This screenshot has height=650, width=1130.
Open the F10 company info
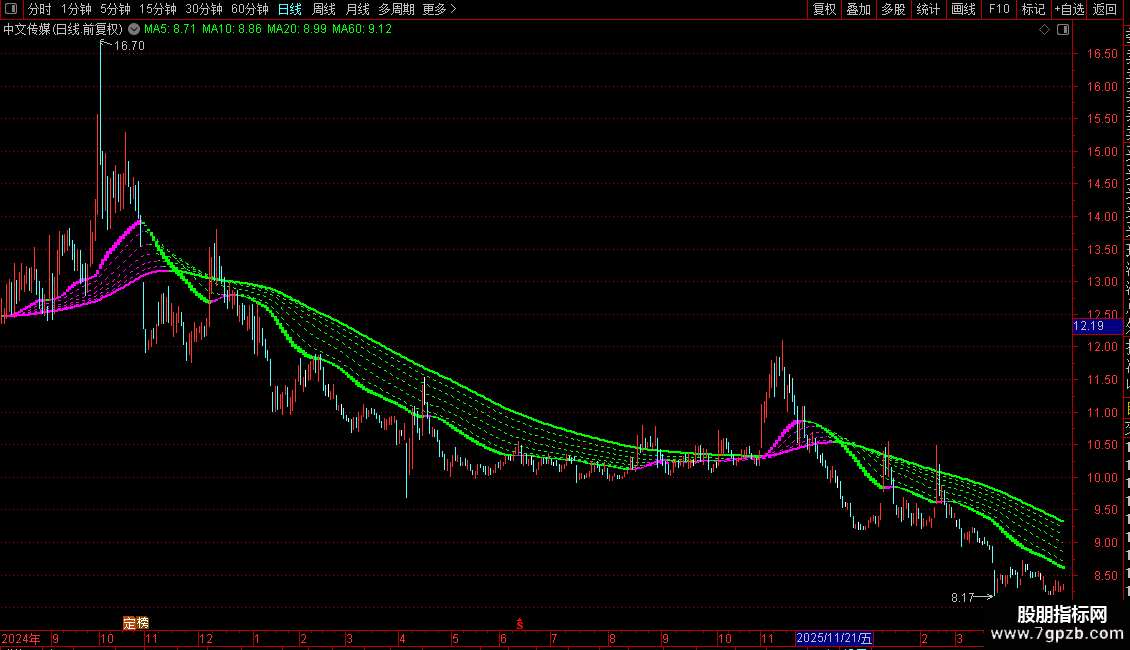[x=998, y=9]
